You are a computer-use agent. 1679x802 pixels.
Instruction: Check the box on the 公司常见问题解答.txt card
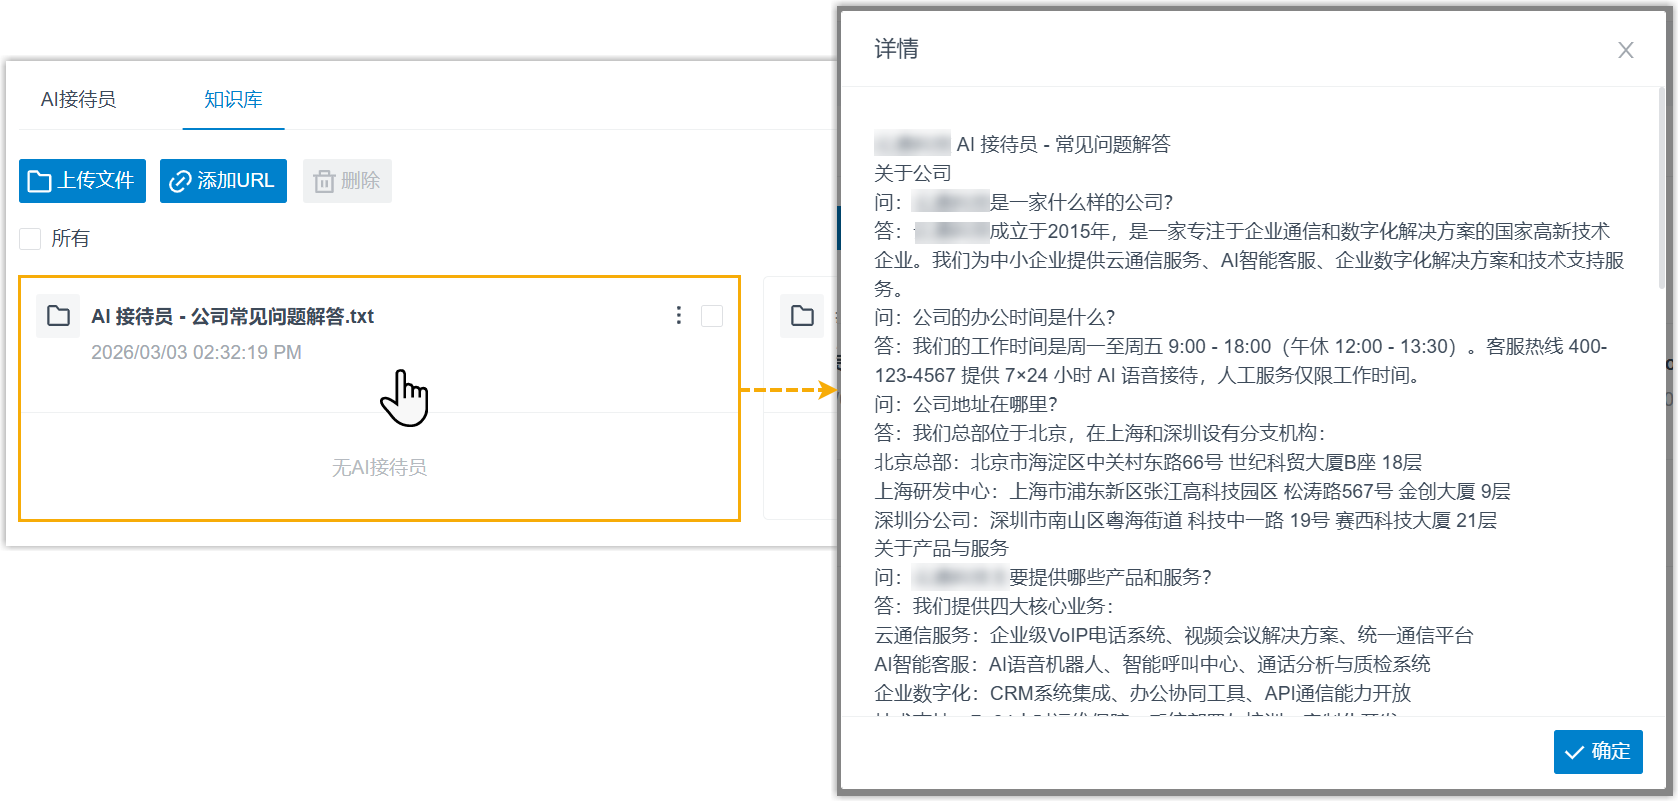pyautogui.click(x=712, y=316)
